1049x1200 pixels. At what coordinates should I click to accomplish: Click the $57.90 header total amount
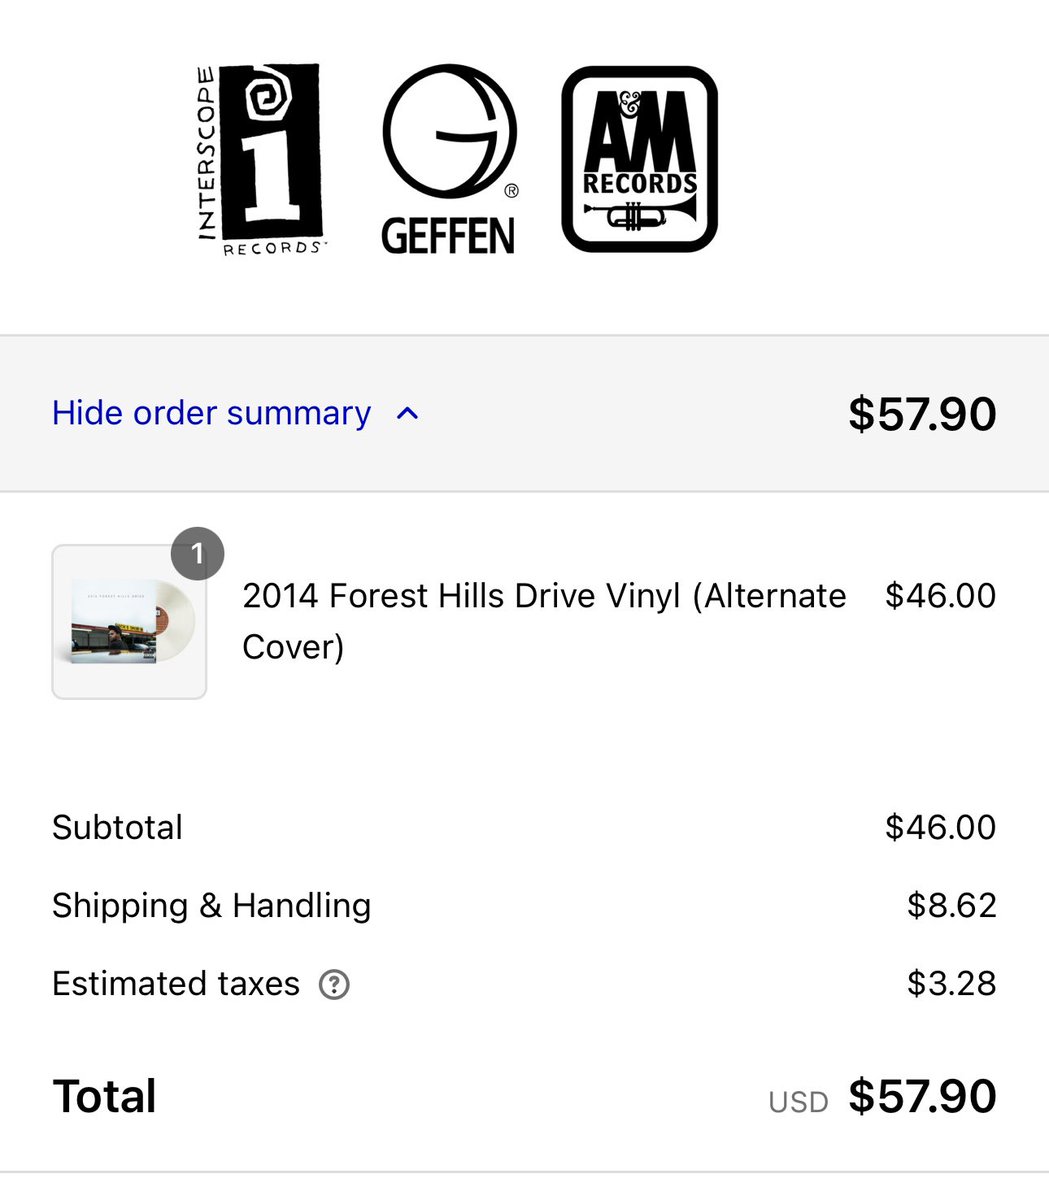pyautogui.click(x=922, y=414)
